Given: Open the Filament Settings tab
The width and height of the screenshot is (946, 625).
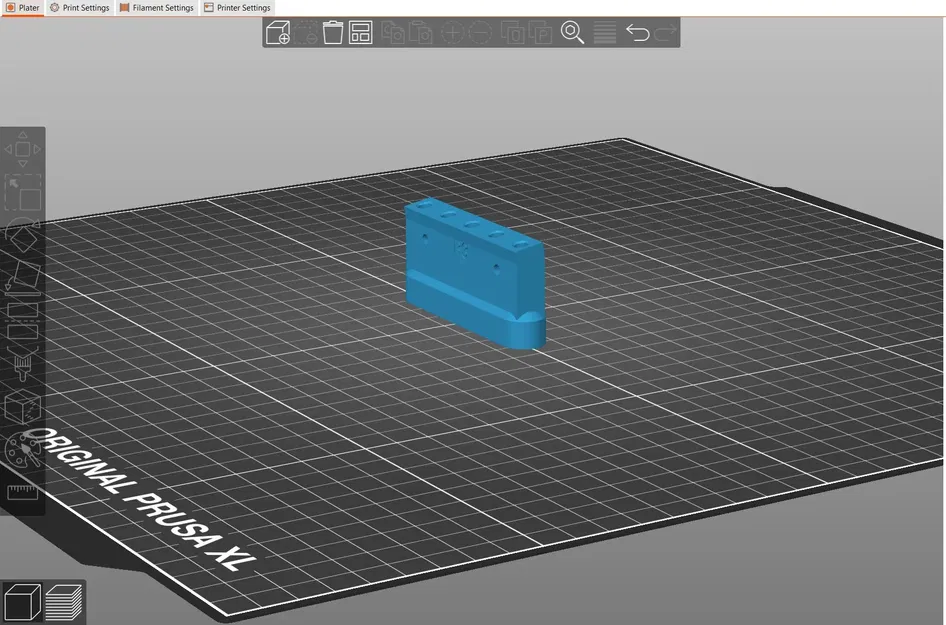Looking at the screenshot, I should (x=157, y=8).
